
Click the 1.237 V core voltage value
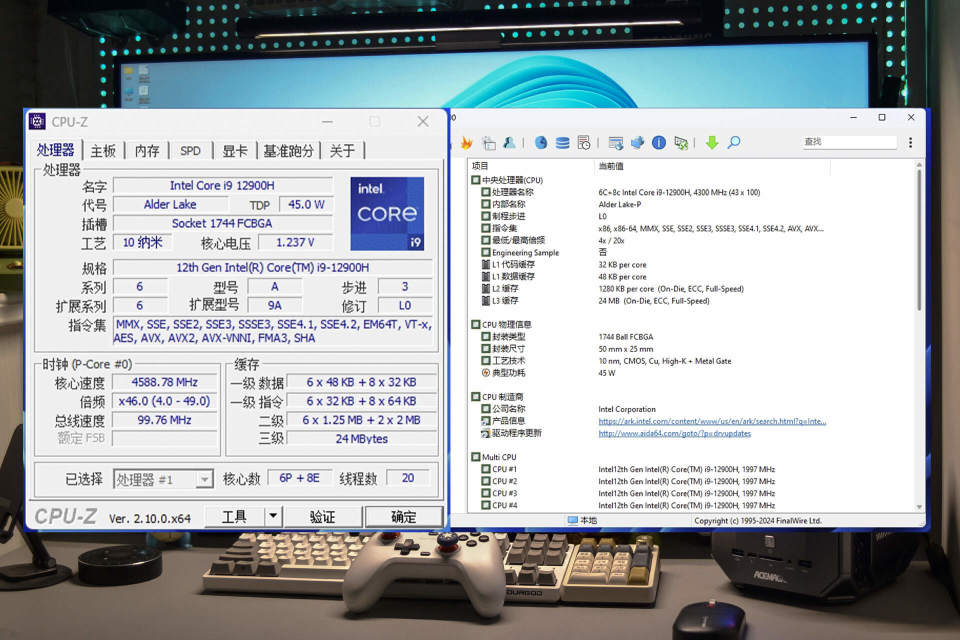pyautogui.click(x=295, y=243)
